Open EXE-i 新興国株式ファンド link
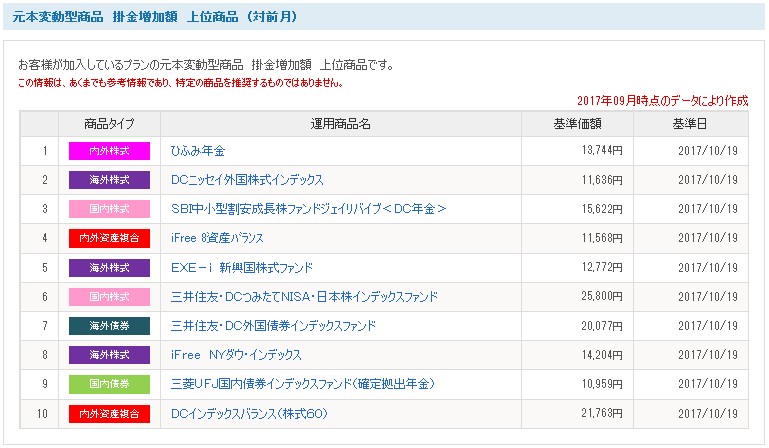The image size is (769, 448). (x=242, y=267)
